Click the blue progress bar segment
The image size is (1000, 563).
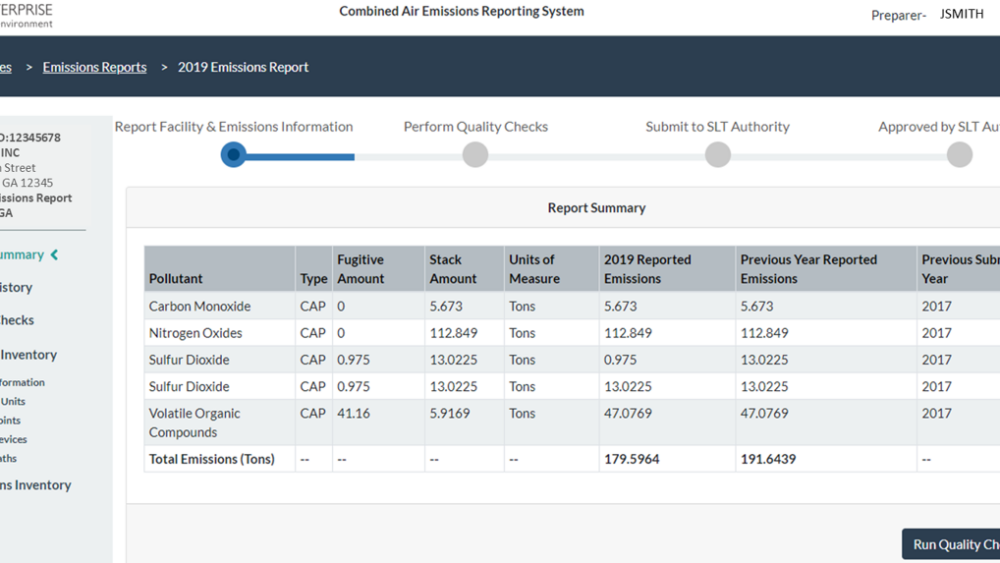click(x=300, y=156)
